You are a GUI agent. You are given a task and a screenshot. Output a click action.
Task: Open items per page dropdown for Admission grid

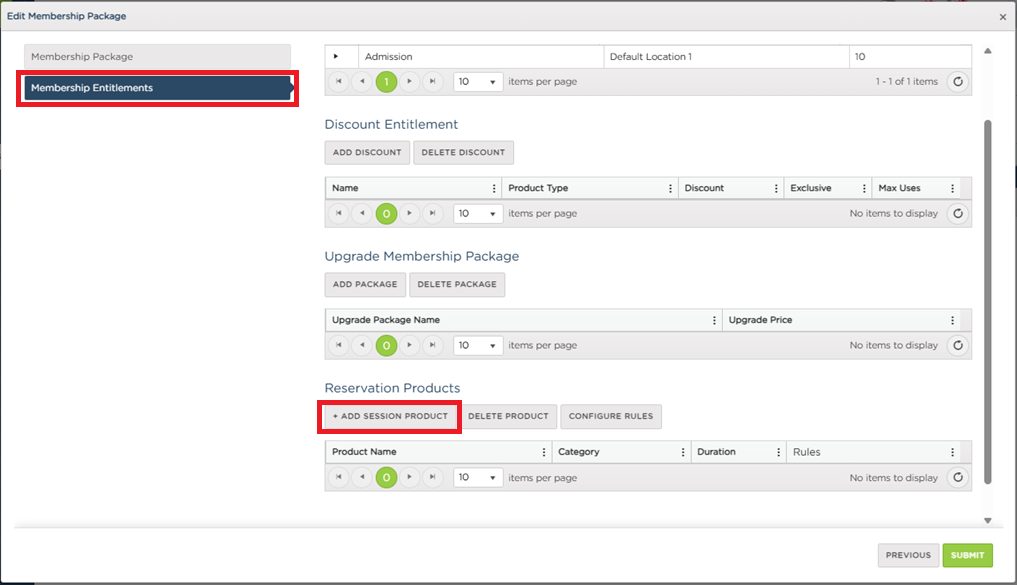478,82
